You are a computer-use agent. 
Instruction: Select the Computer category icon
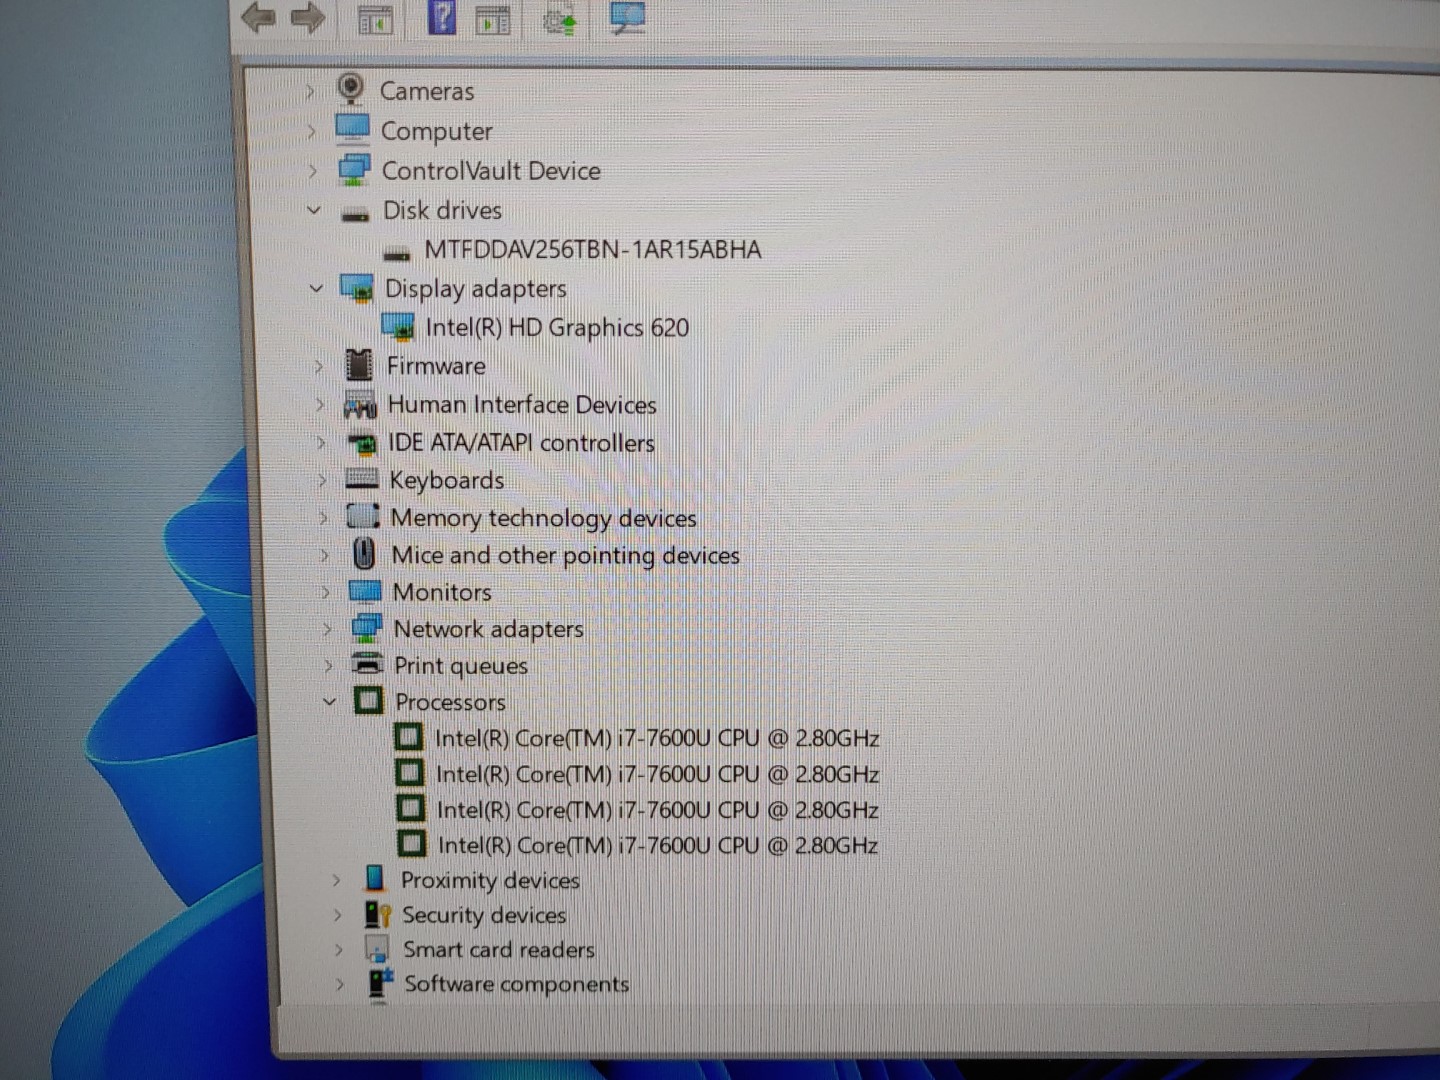click(352, 129)
